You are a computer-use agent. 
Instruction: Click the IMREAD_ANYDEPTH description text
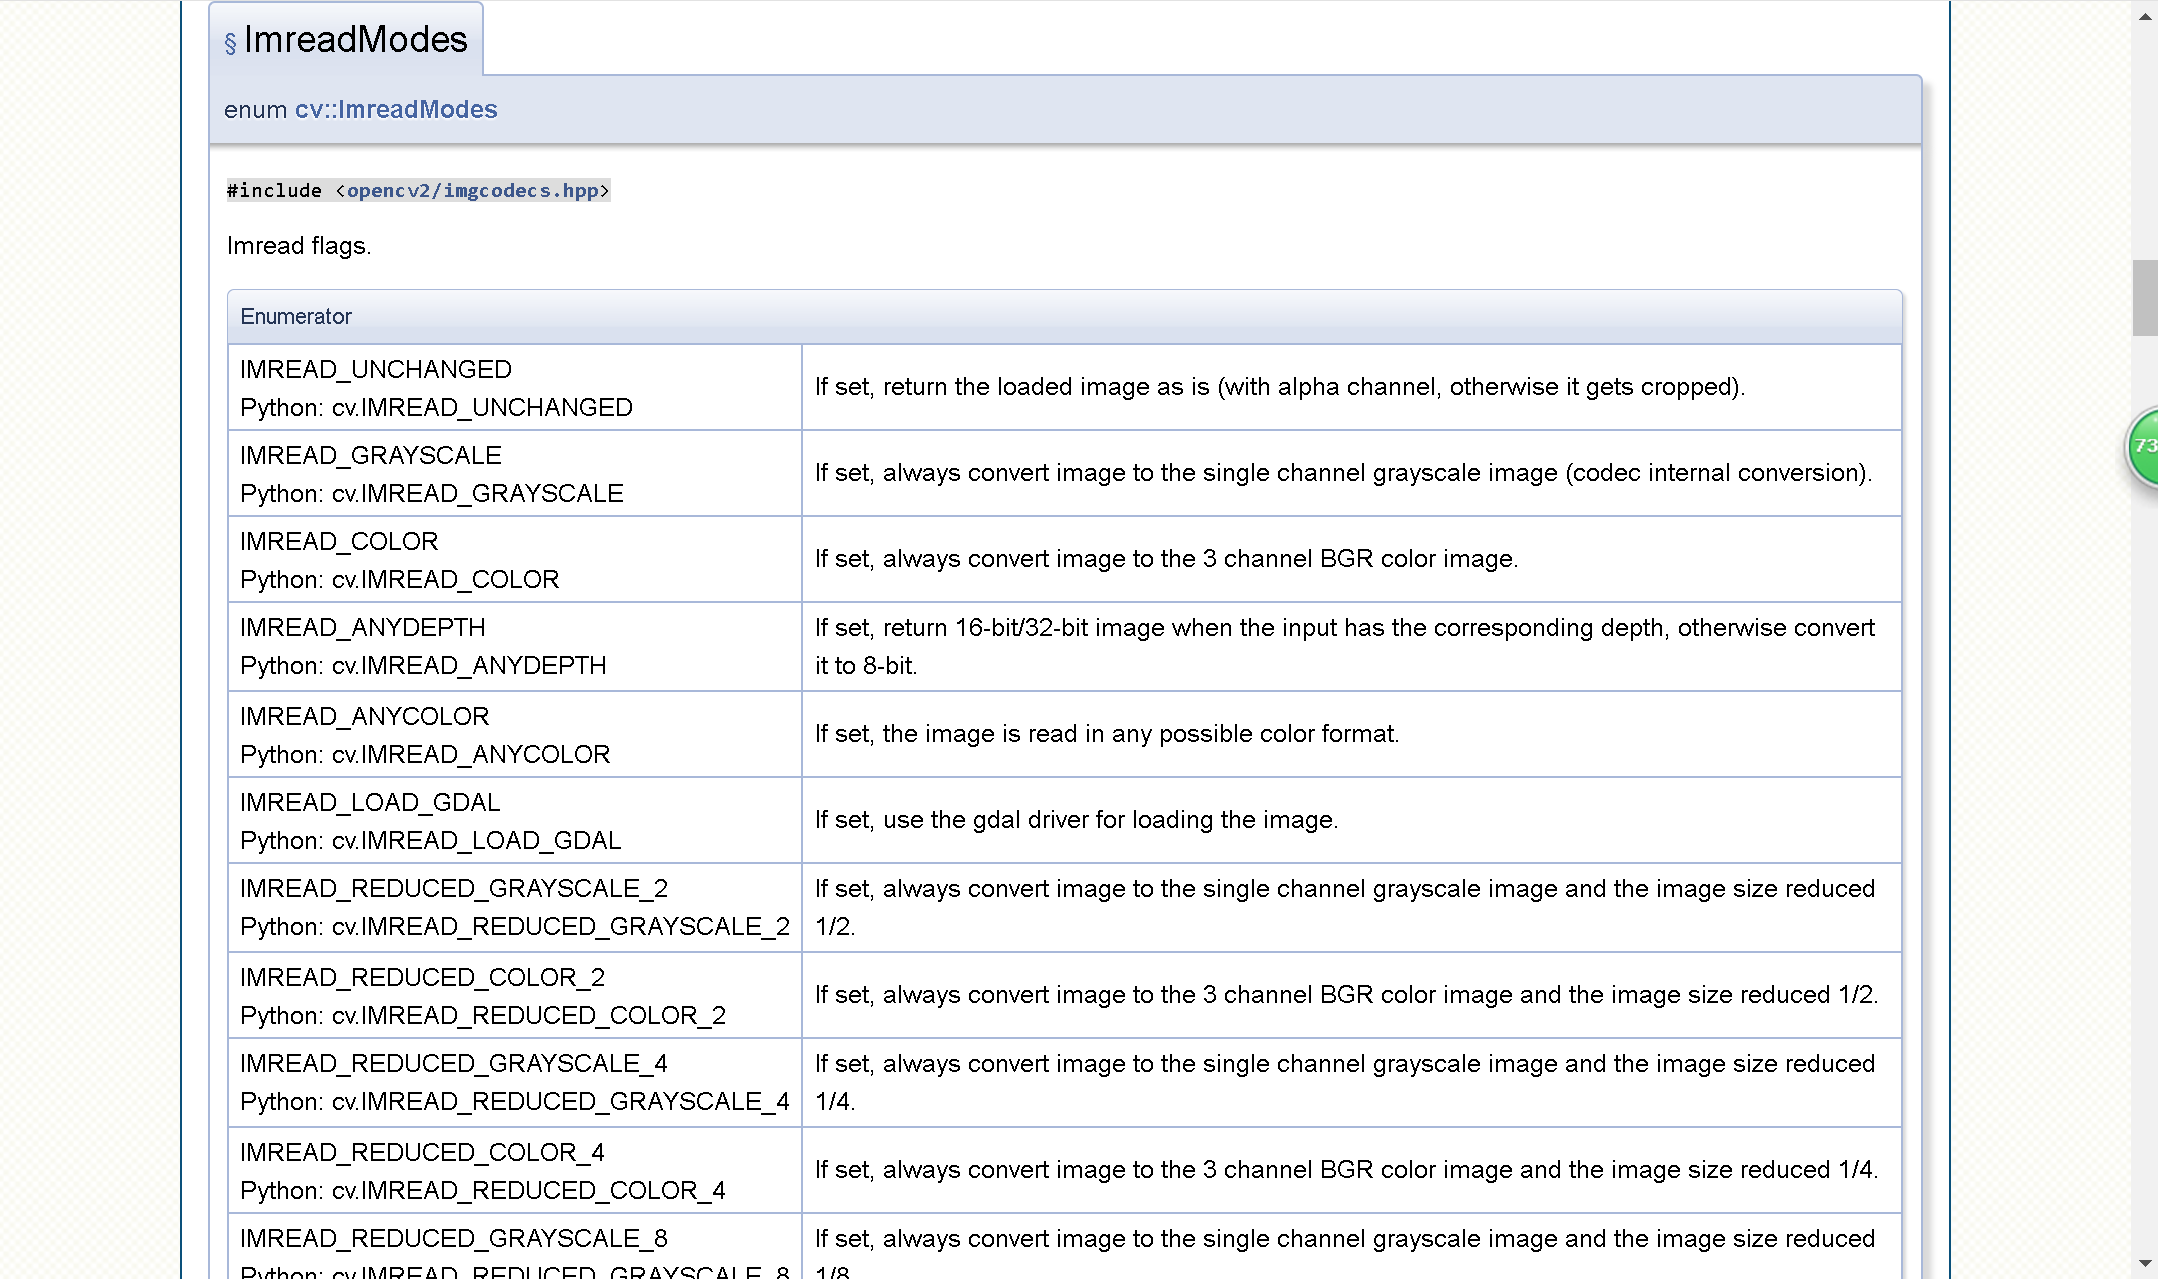(1343, 628)
